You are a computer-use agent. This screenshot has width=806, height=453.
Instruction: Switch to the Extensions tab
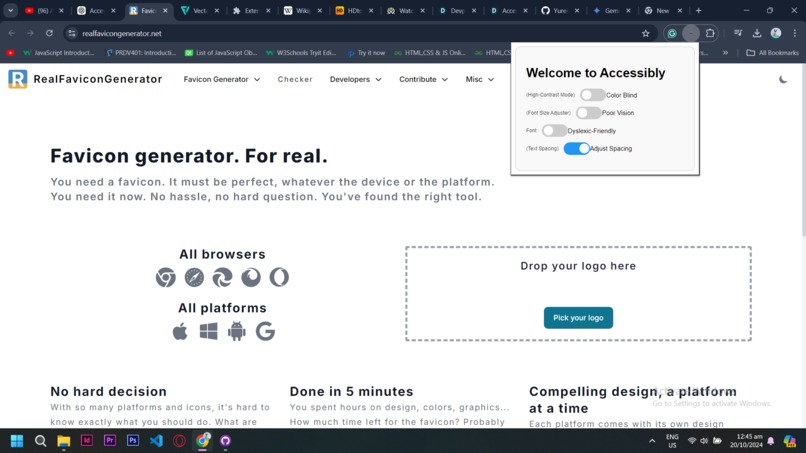click(251, 10)
